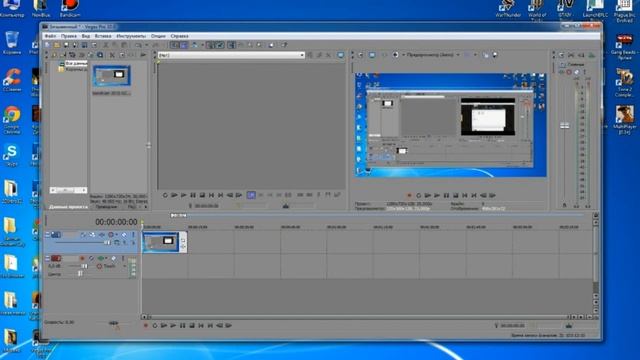640x360 pixels.
Task: Click Save disk icon in main toolbar
Action: click(66, 45)
